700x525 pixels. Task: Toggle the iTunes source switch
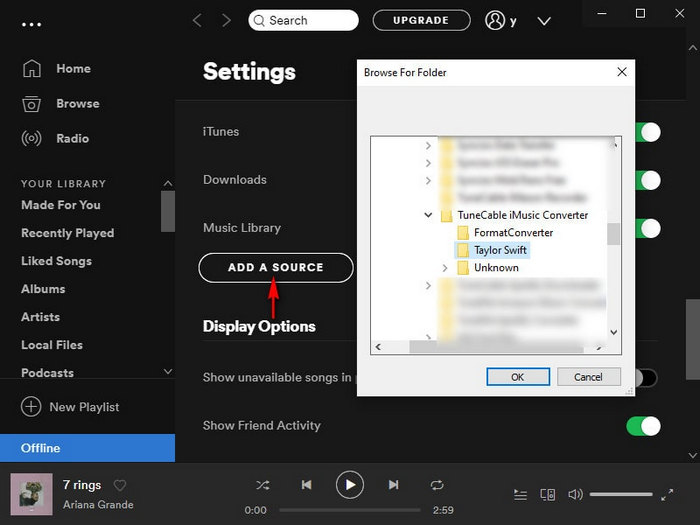647,133
